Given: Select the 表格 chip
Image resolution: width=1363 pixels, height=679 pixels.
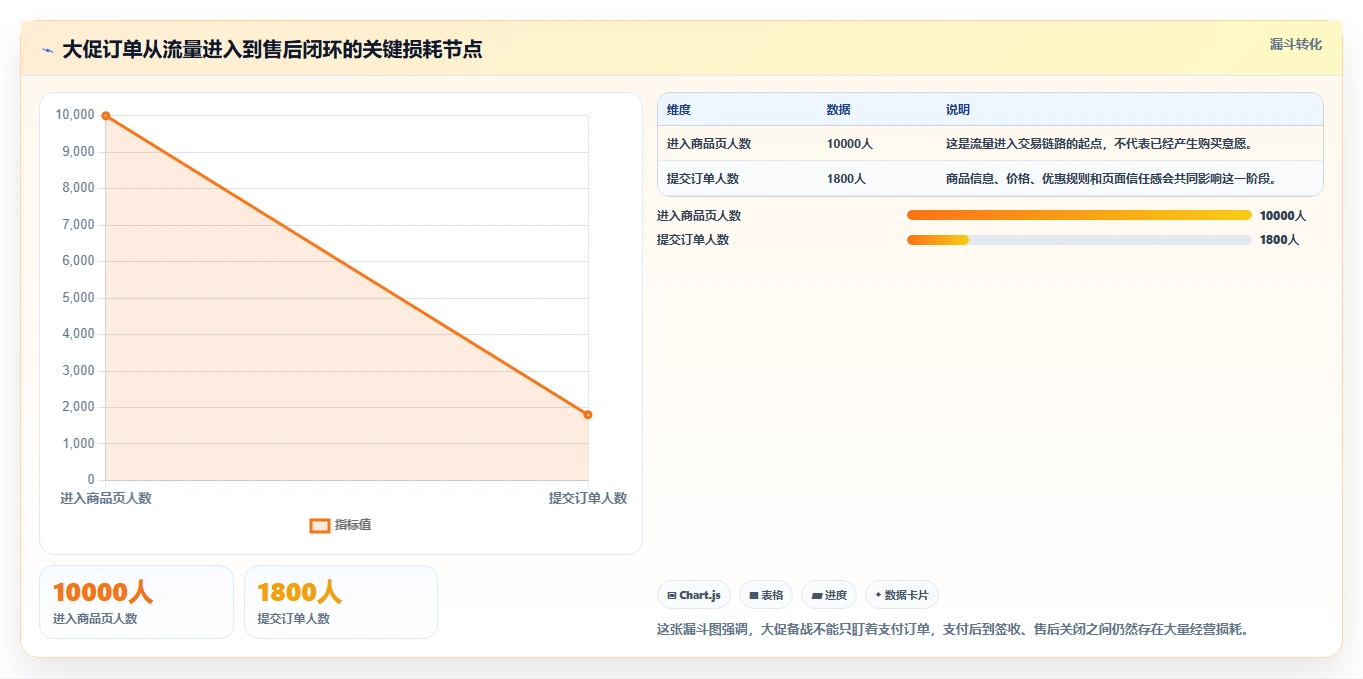Looking at the screenshot, I should click(766, 595).
